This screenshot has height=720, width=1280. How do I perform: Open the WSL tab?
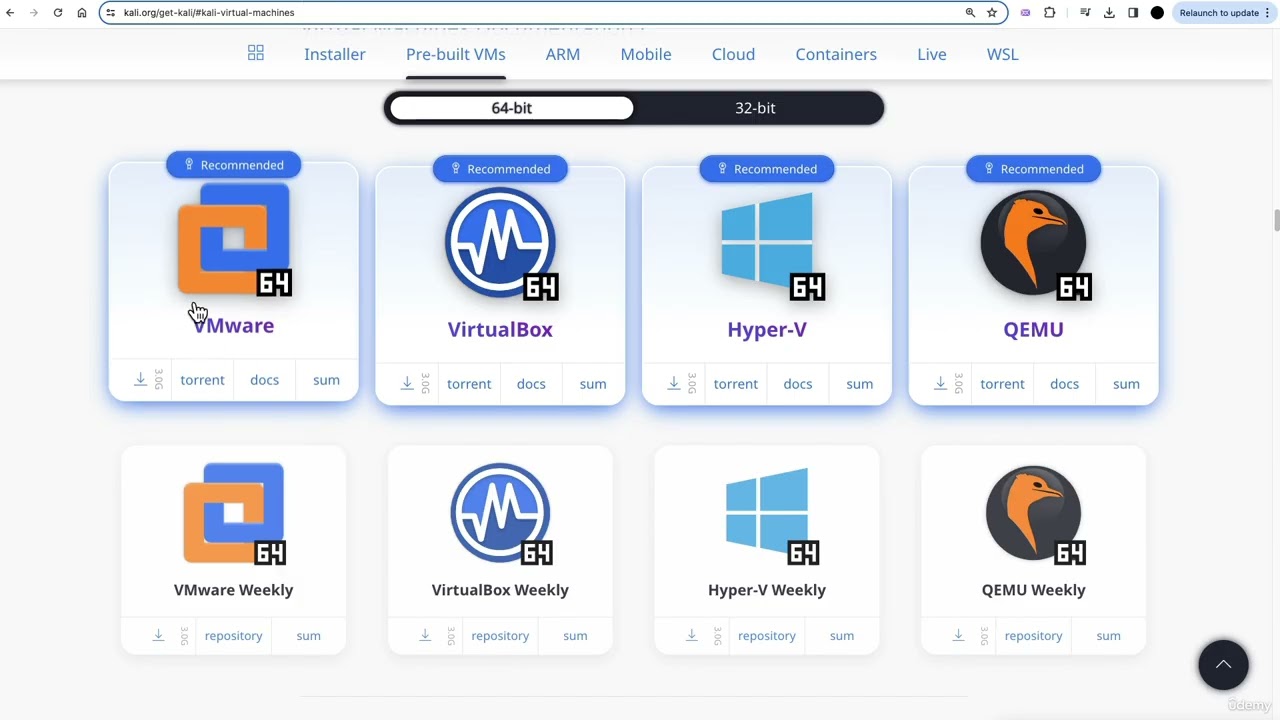1002,54
